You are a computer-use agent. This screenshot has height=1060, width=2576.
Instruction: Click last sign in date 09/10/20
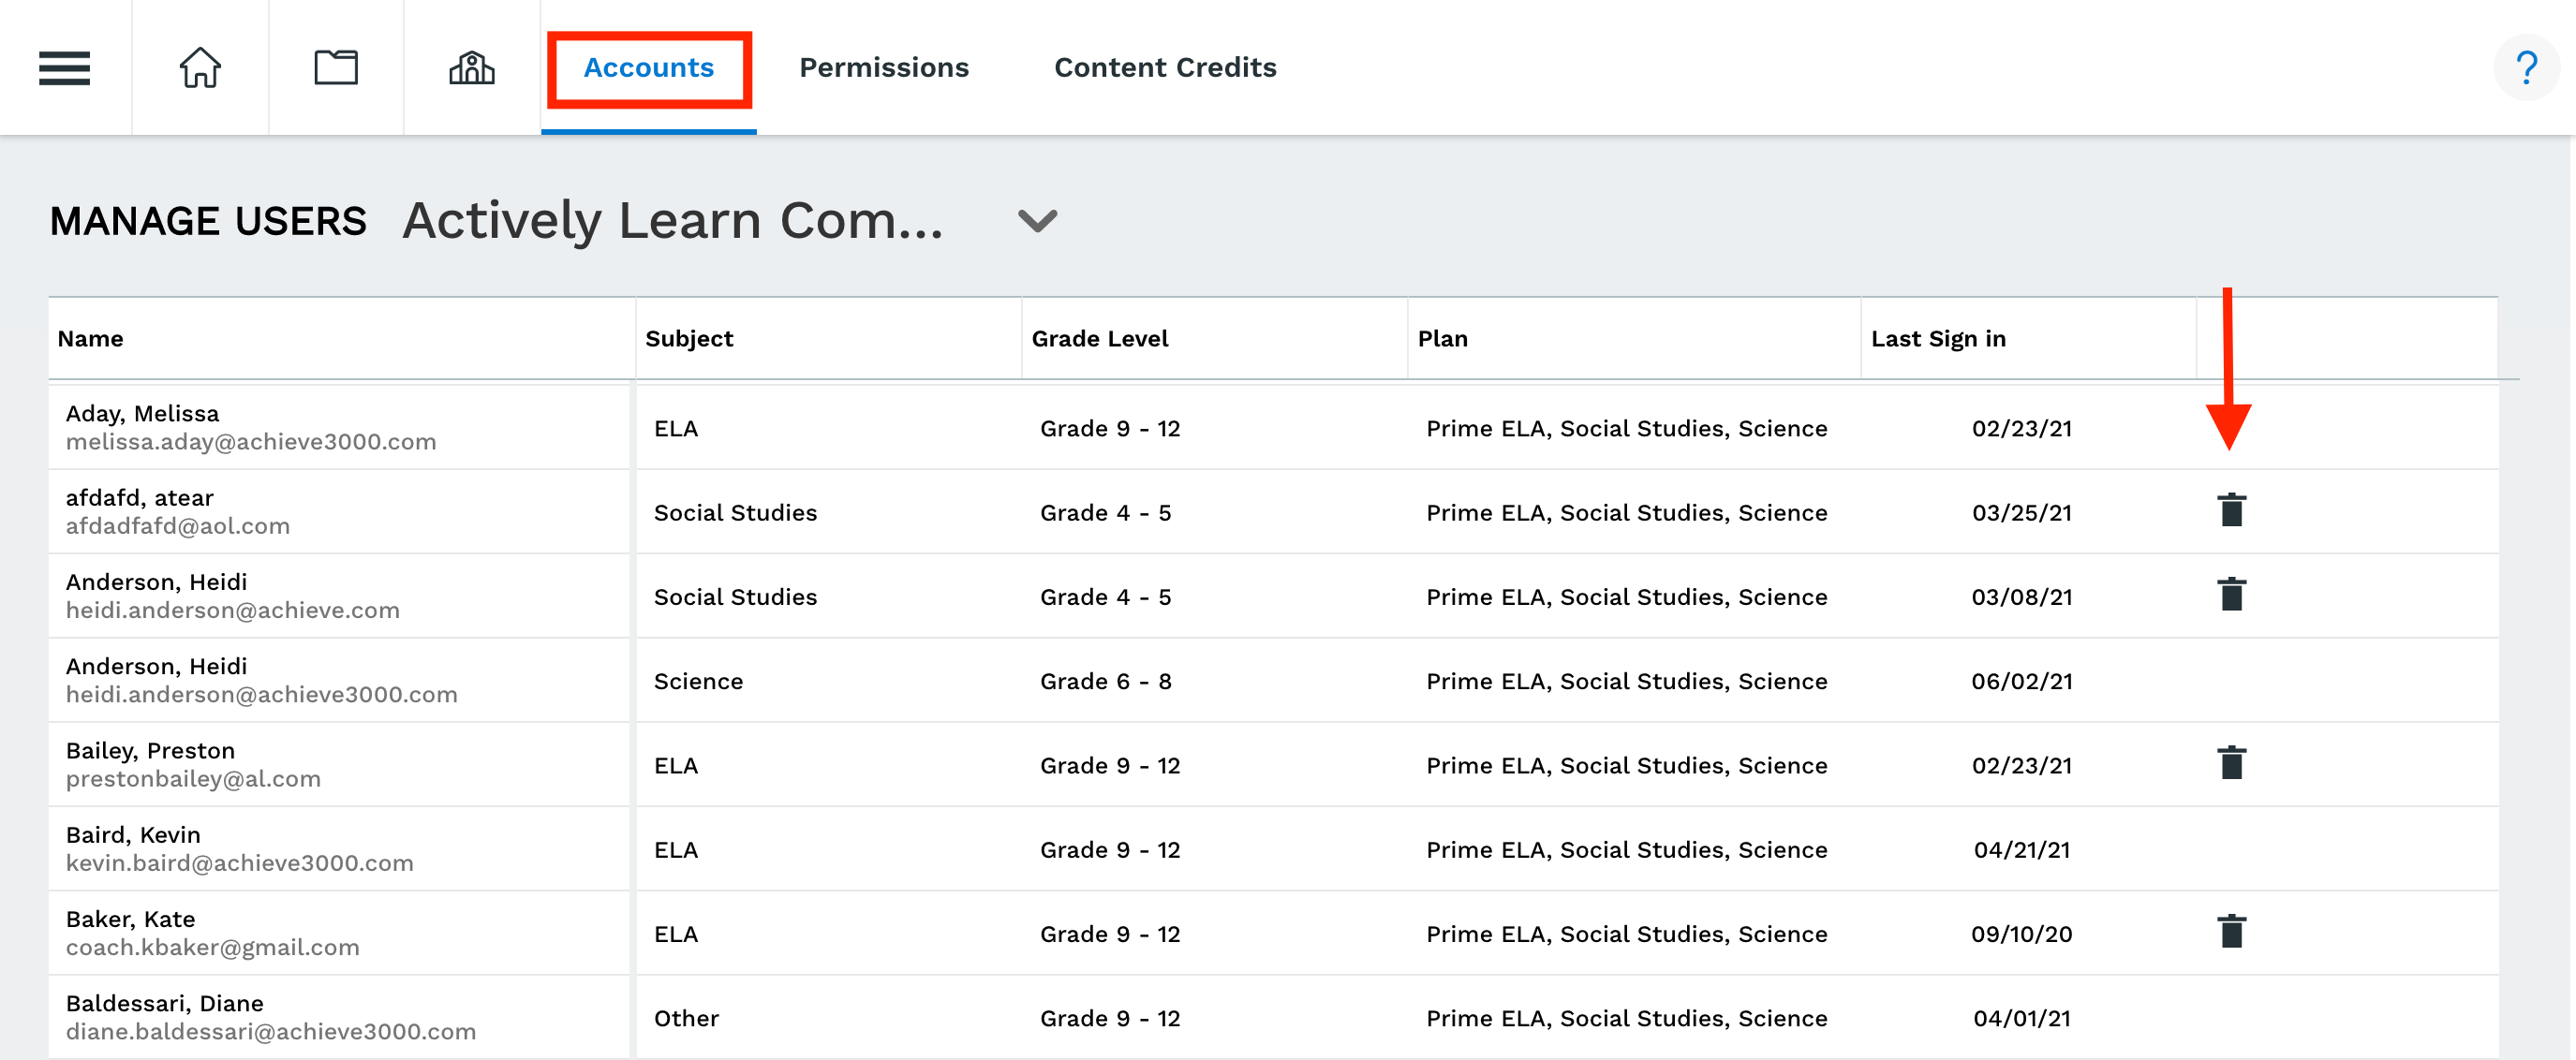[x=2022, y=934]
